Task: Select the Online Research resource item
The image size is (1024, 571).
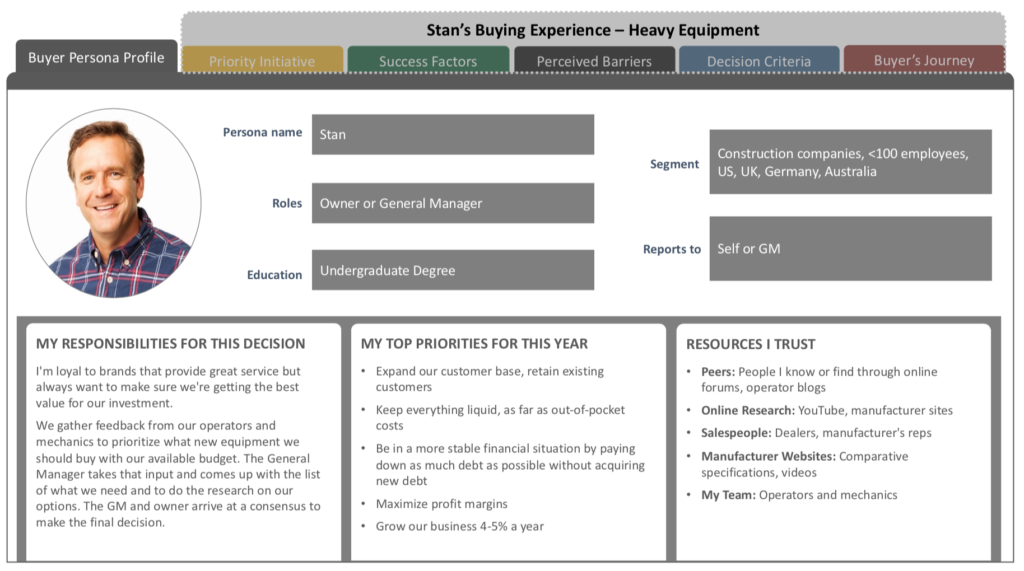Action: tap(826, 410)
